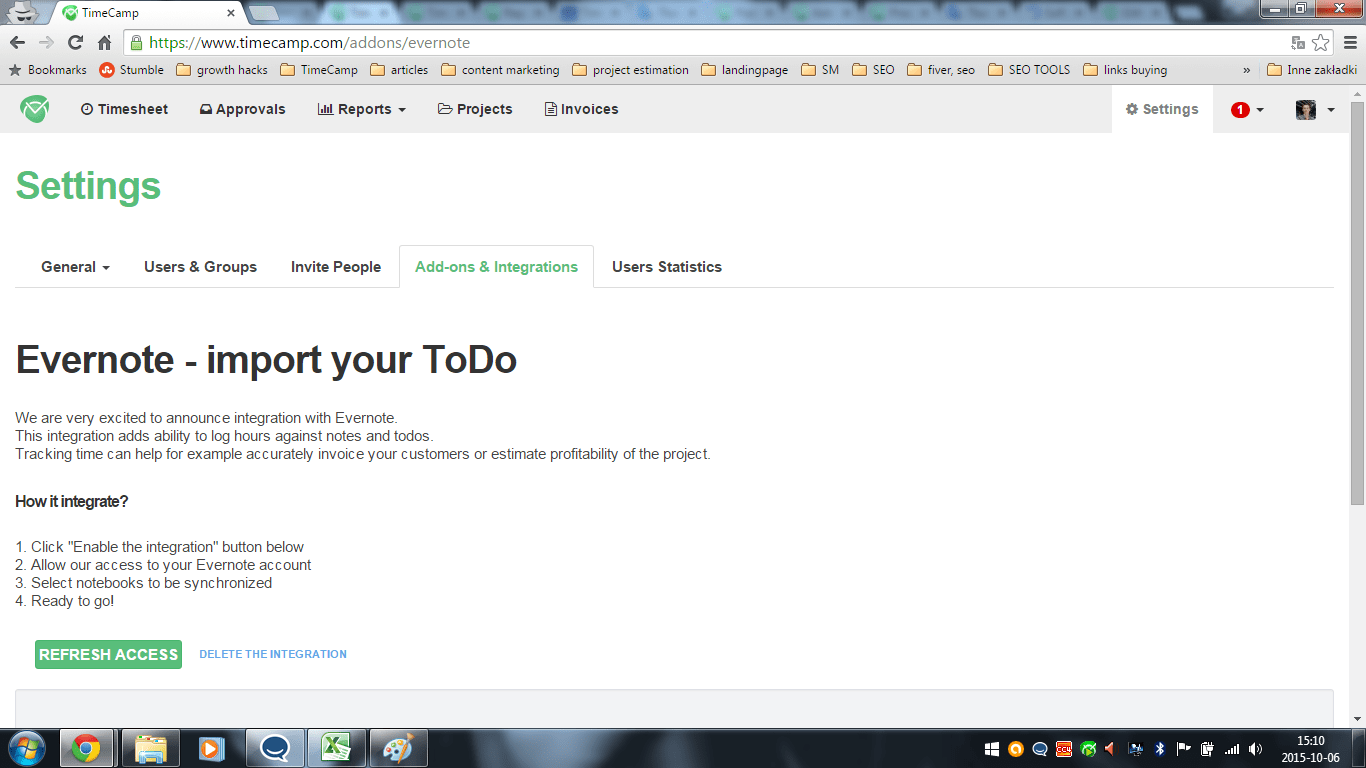This screenshot has width=1366, height=768.
Task: Select the Add-ons & Integrations tab
Action: click(496, 267)
